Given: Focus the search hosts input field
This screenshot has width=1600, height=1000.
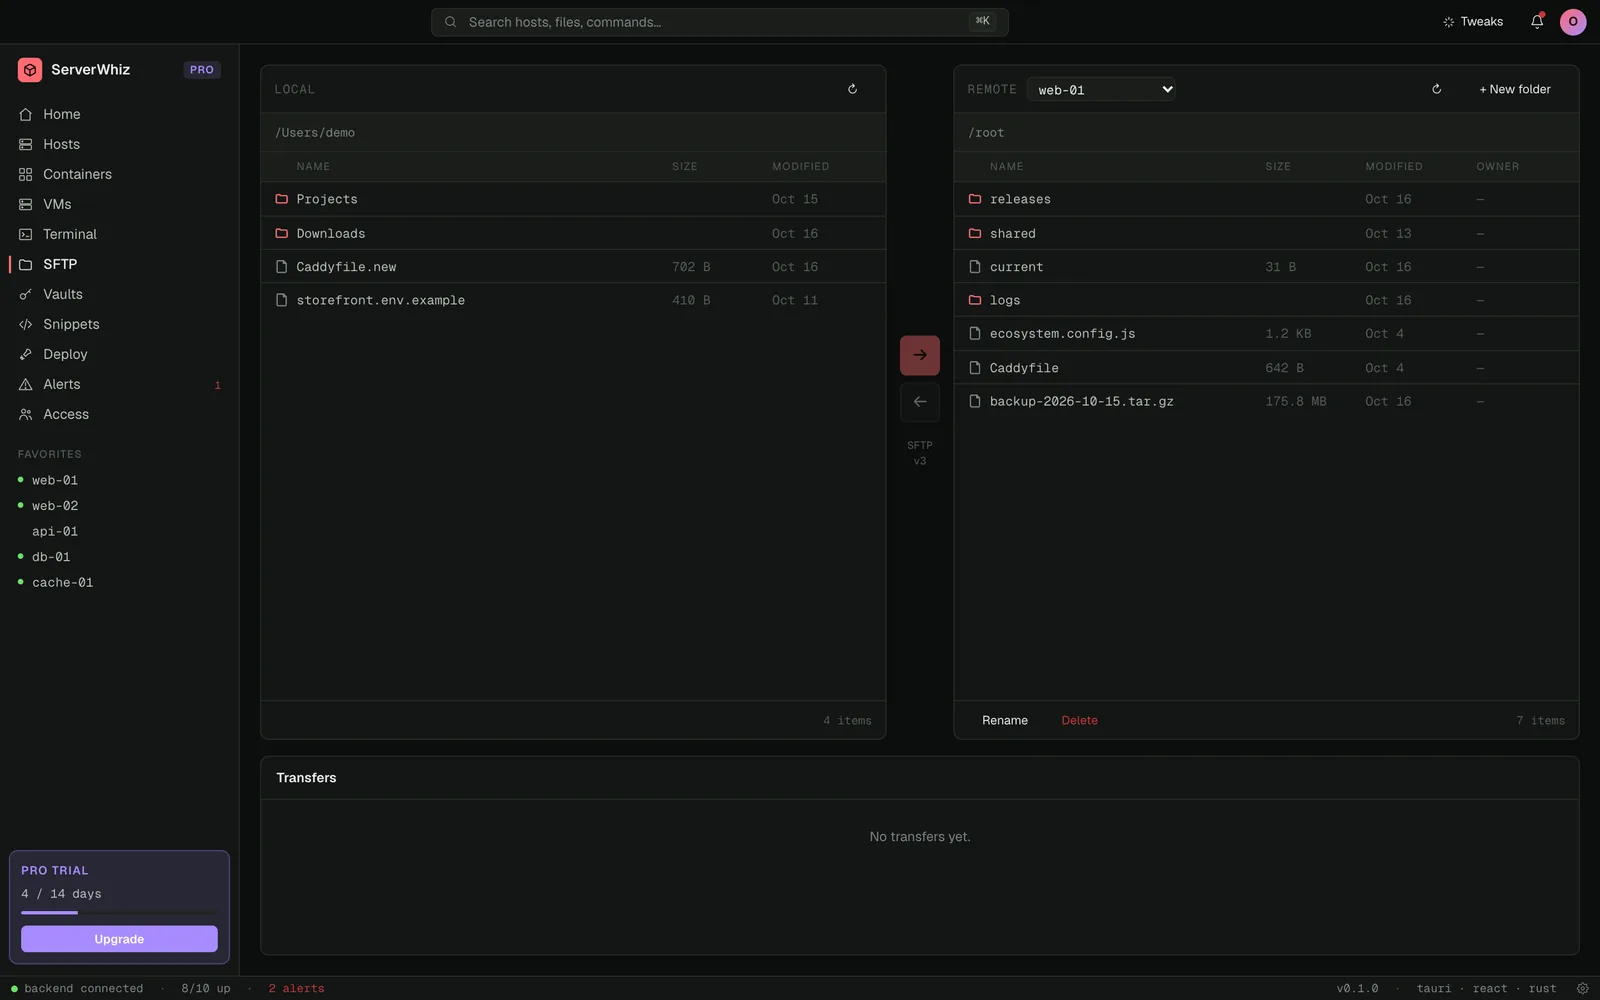Looking at the screenshot, I should (x=719, y=22).
